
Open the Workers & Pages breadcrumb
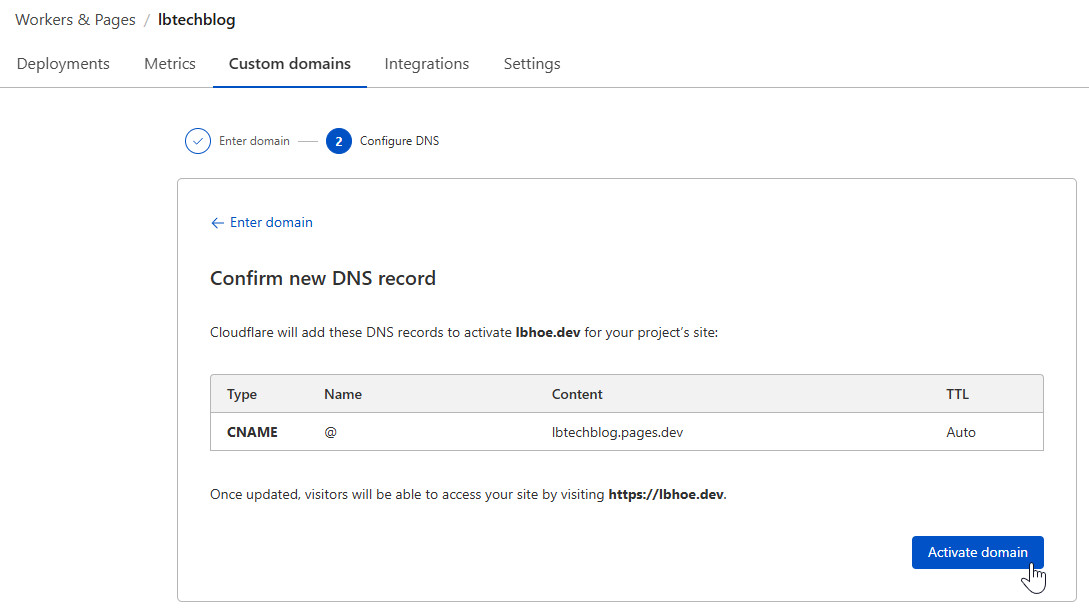(x=75, y=20)
